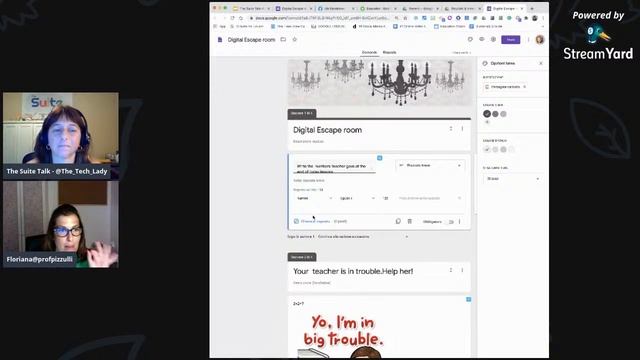Select the light gray theme color

tap(503, 114)
